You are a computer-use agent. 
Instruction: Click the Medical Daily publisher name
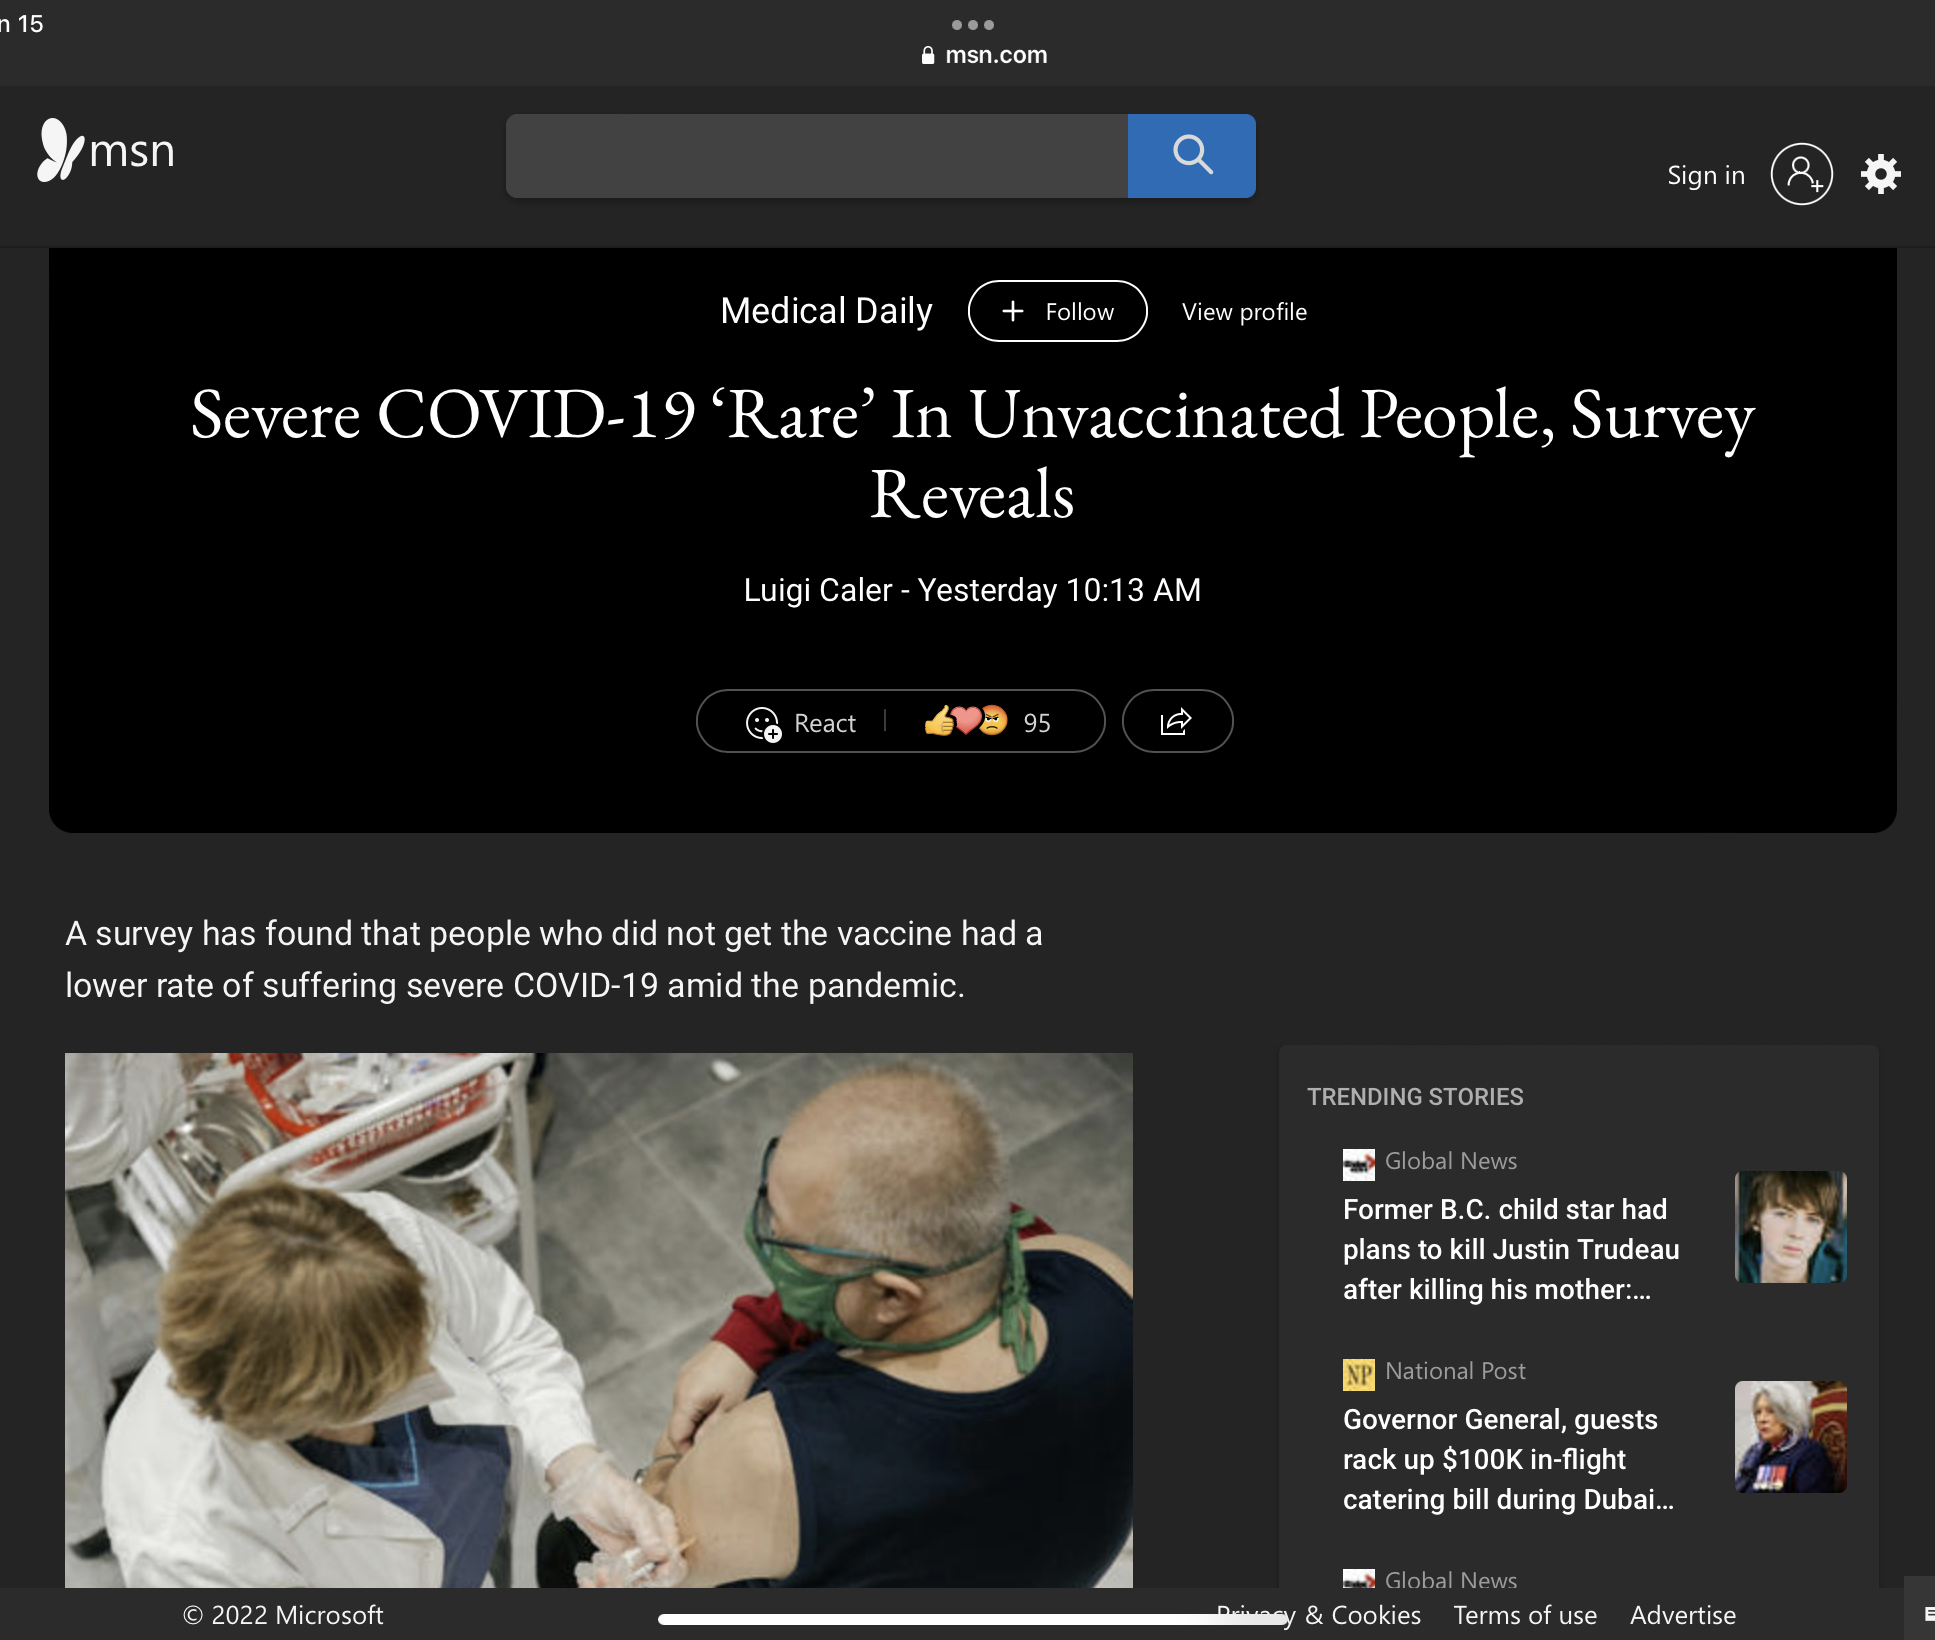(x=826, y=311)
